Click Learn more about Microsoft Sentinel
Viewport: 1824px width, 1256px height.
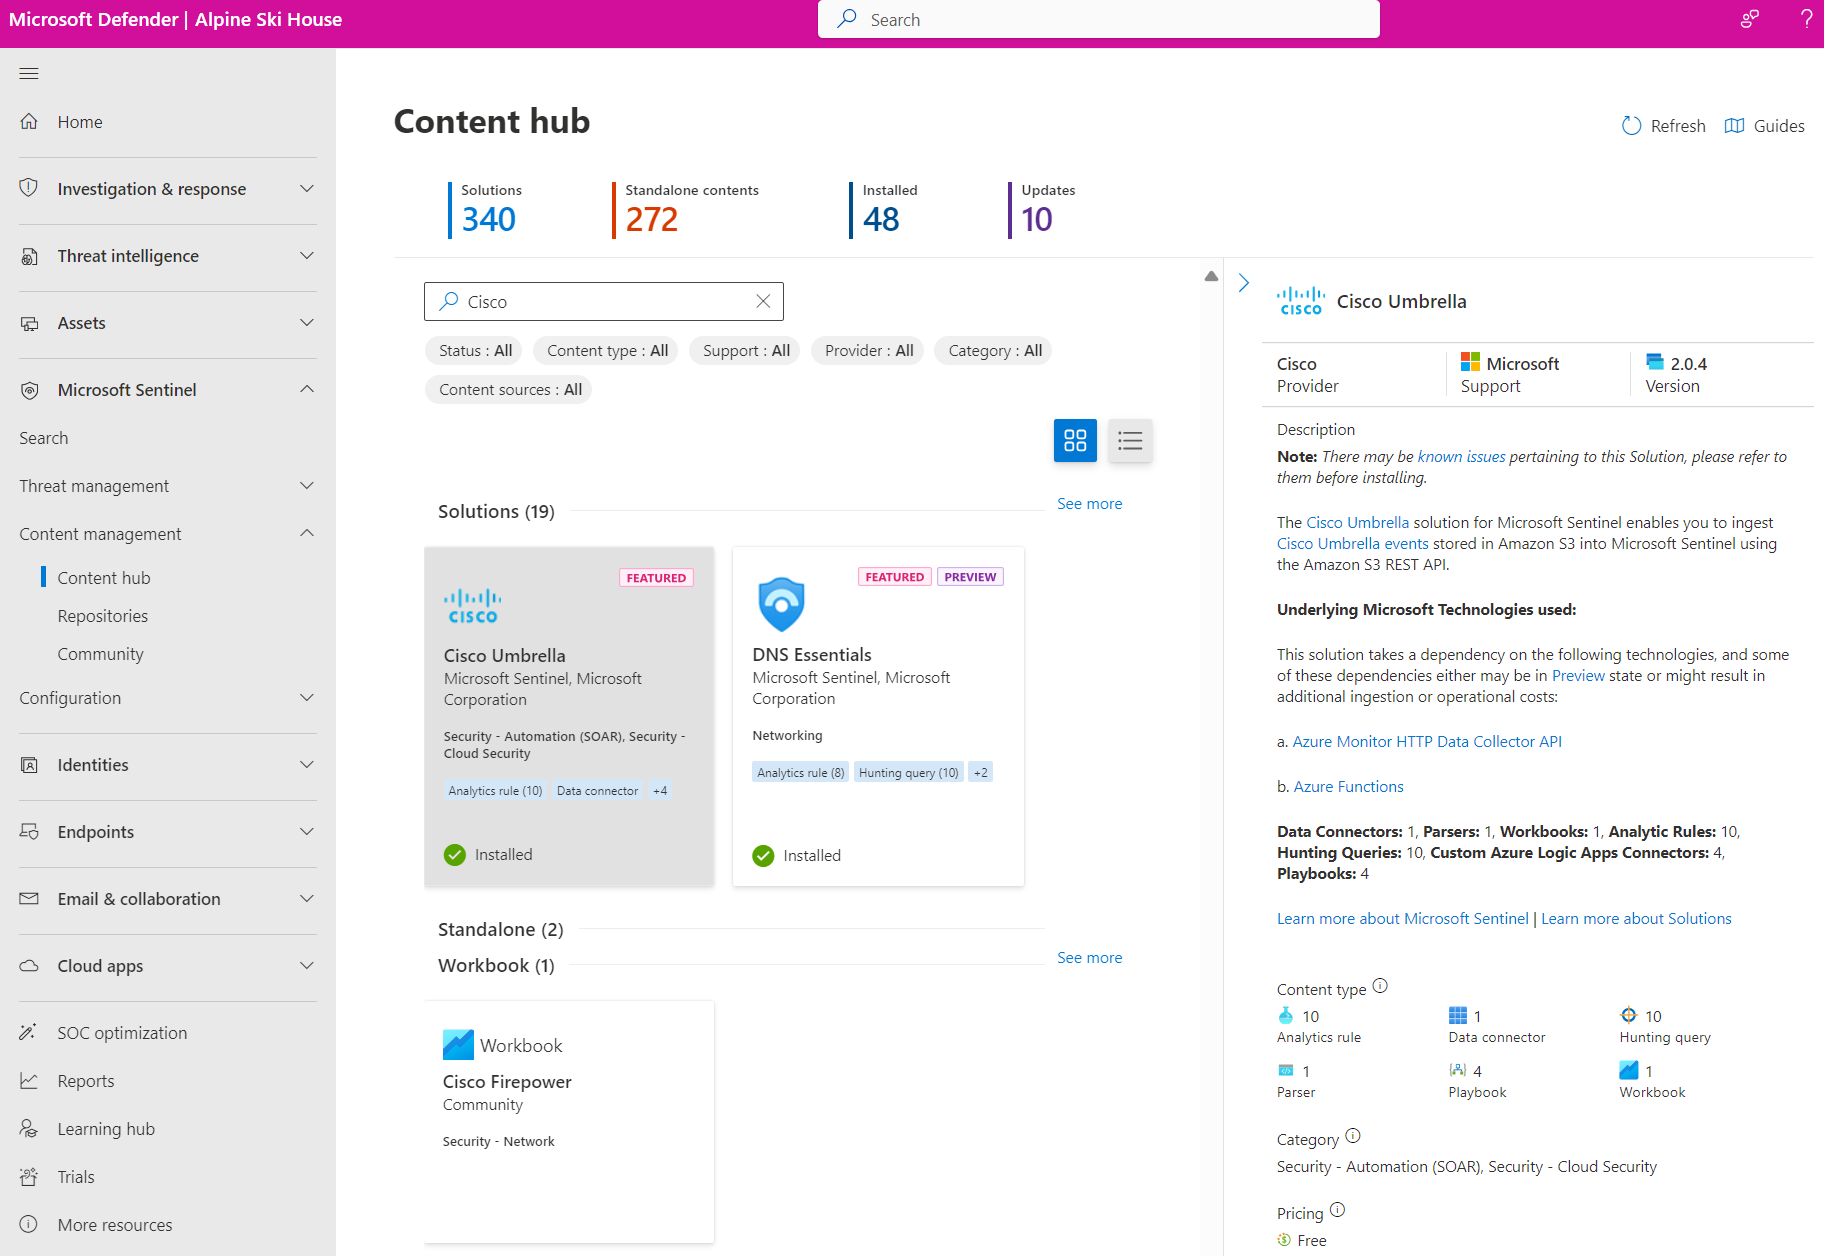point(1402,919)
